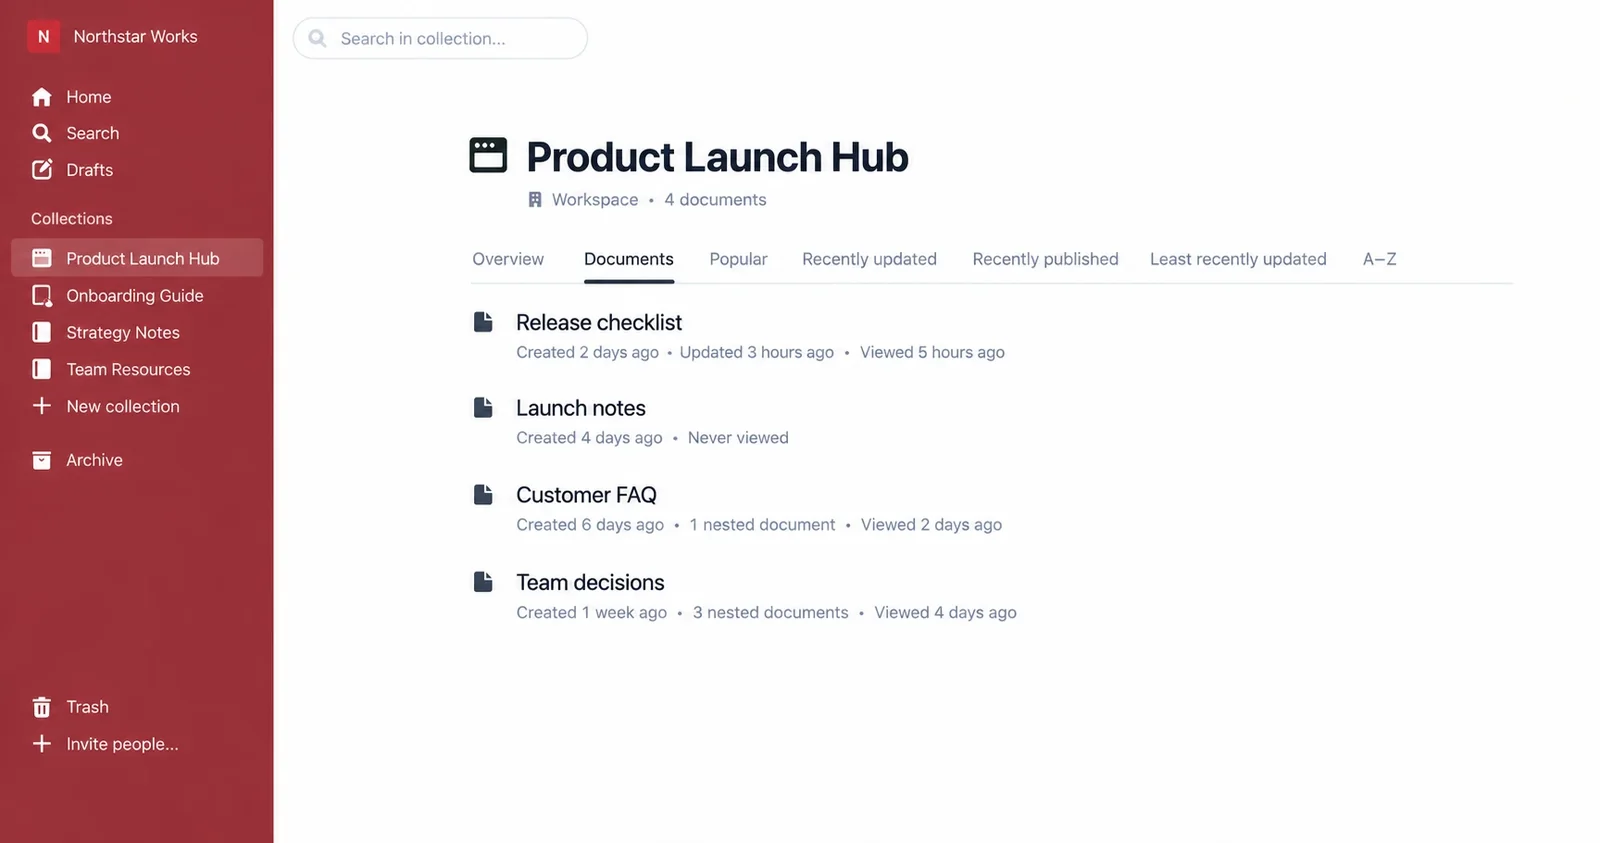
Task: Open the Recently published tab
Action: [x=1045, y=259]
